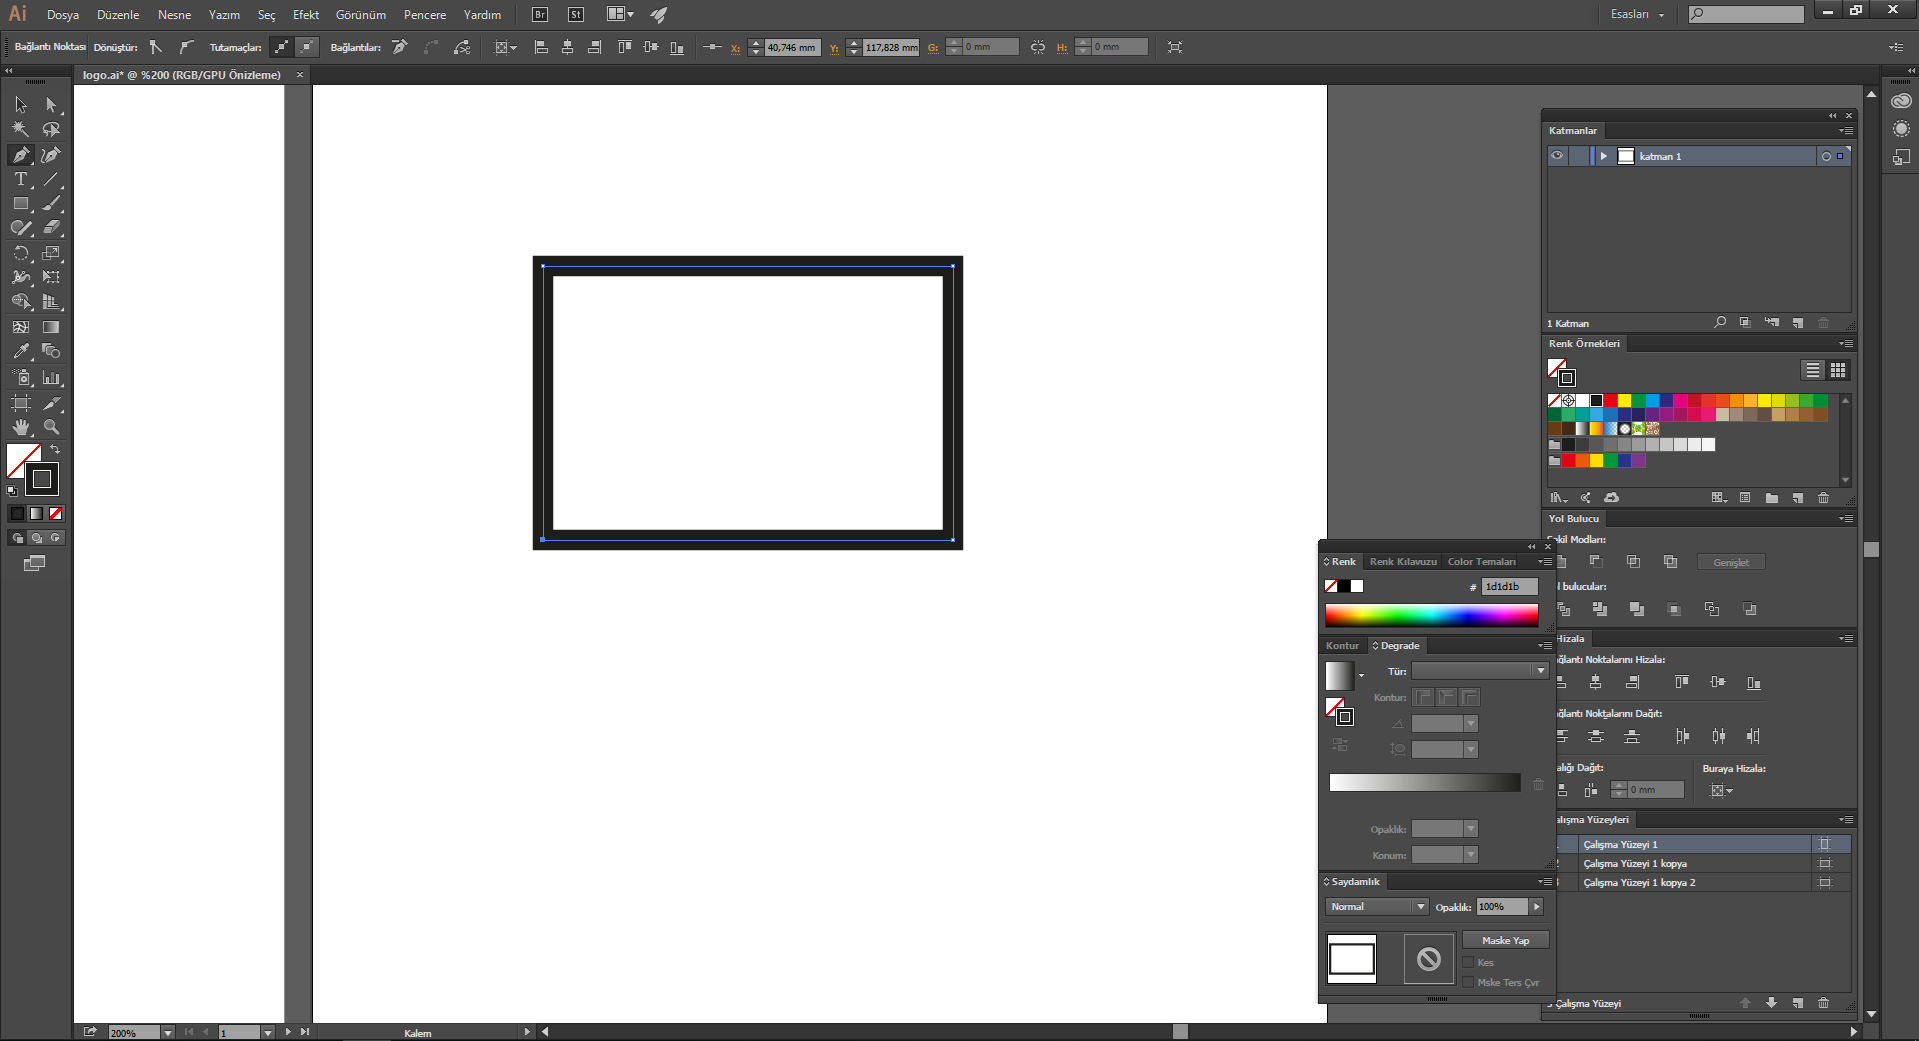
Task: Select the Pen tool
Action: 21,155
